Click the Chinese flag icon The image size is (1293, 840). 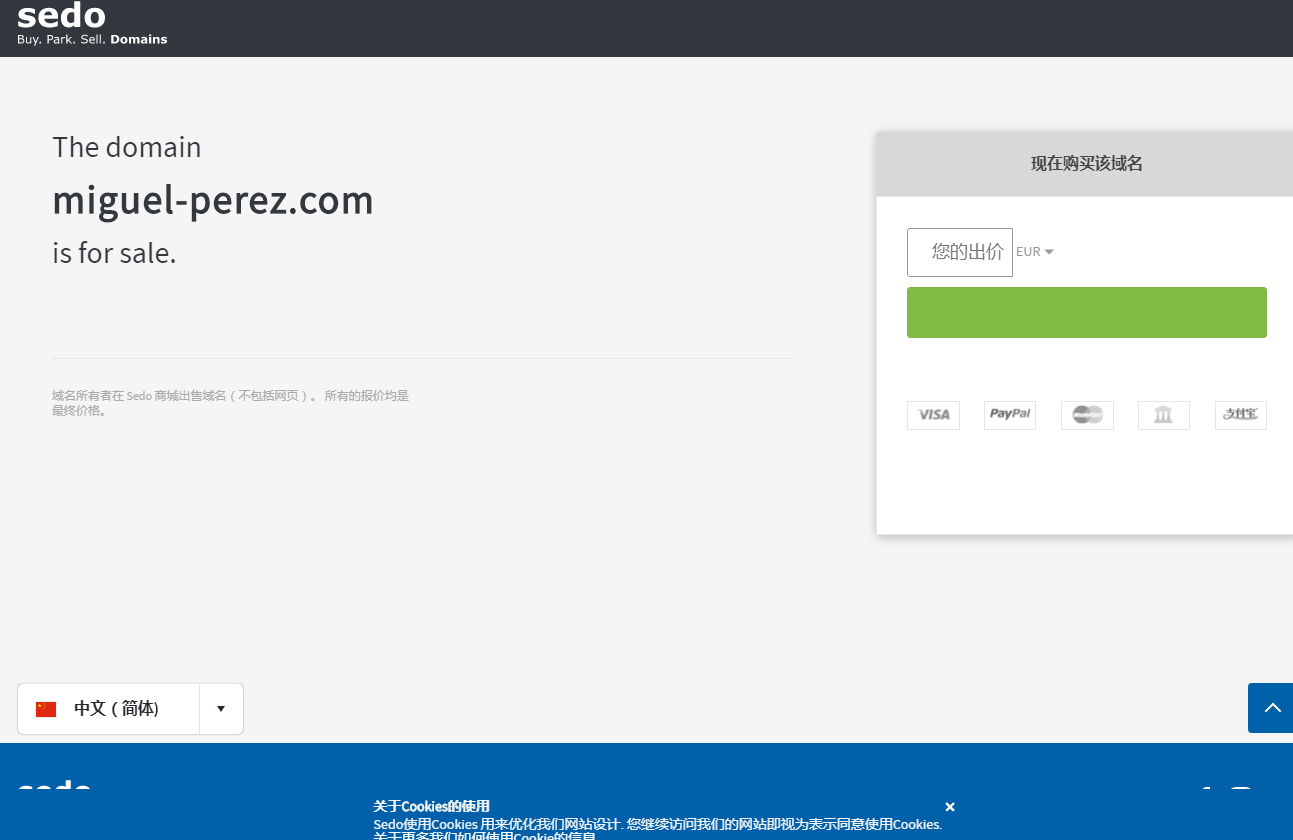click(46, 709)
